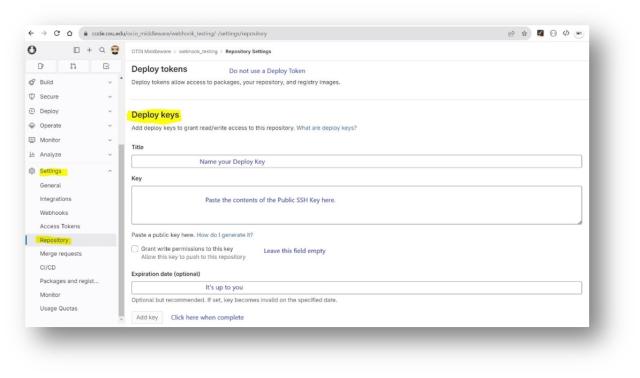Click the Secure shield icon
The image size is (640, 378).
(32, 96)
